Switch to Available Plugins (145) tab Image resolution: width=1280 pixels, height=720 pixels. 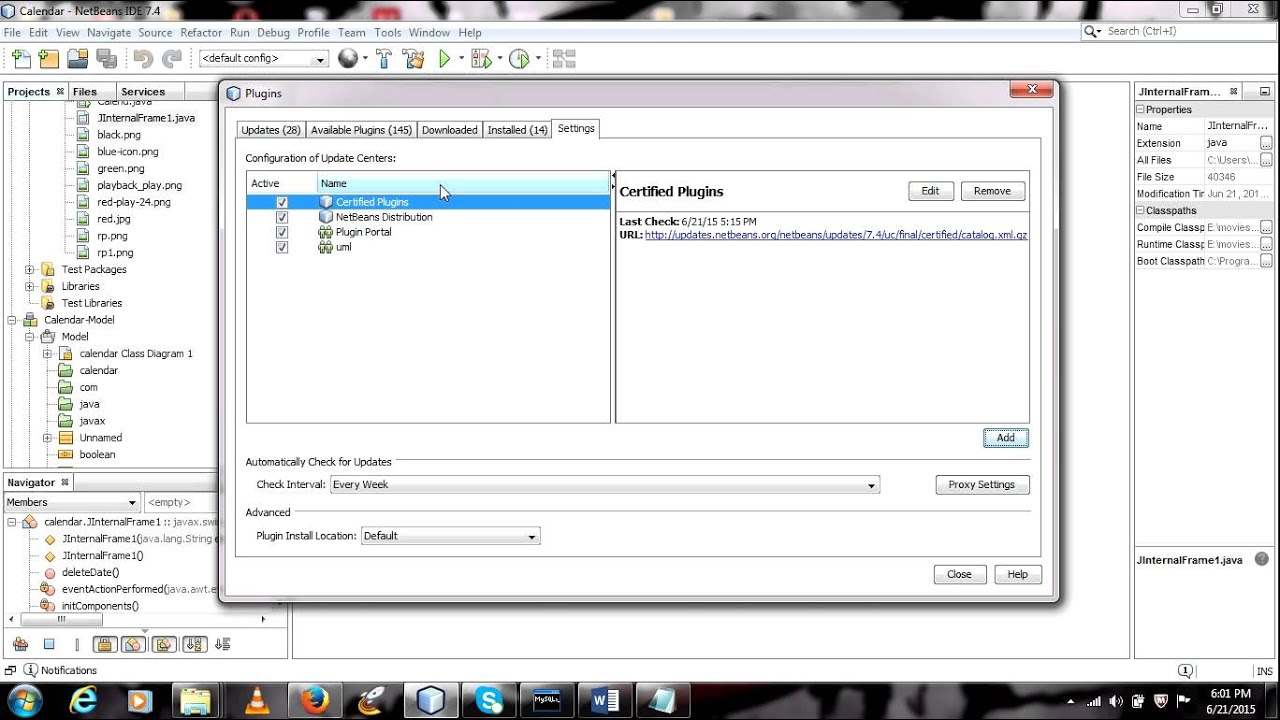361,130
